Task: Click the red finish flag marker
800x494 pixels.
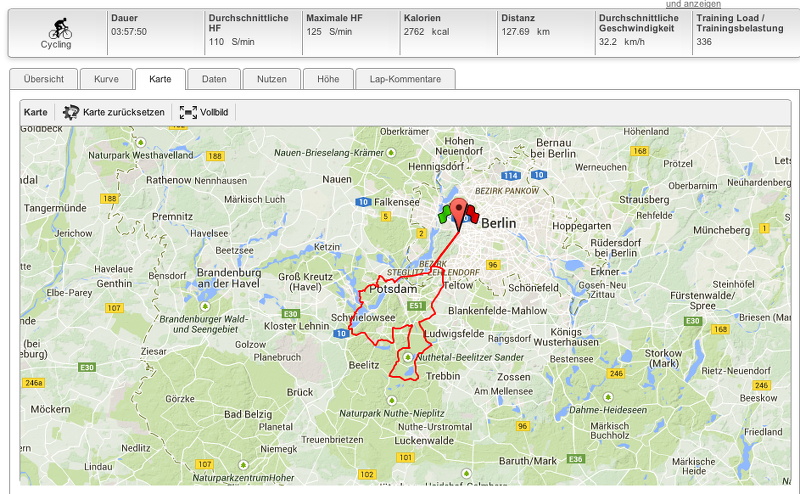Action: [x=472, y=214]
